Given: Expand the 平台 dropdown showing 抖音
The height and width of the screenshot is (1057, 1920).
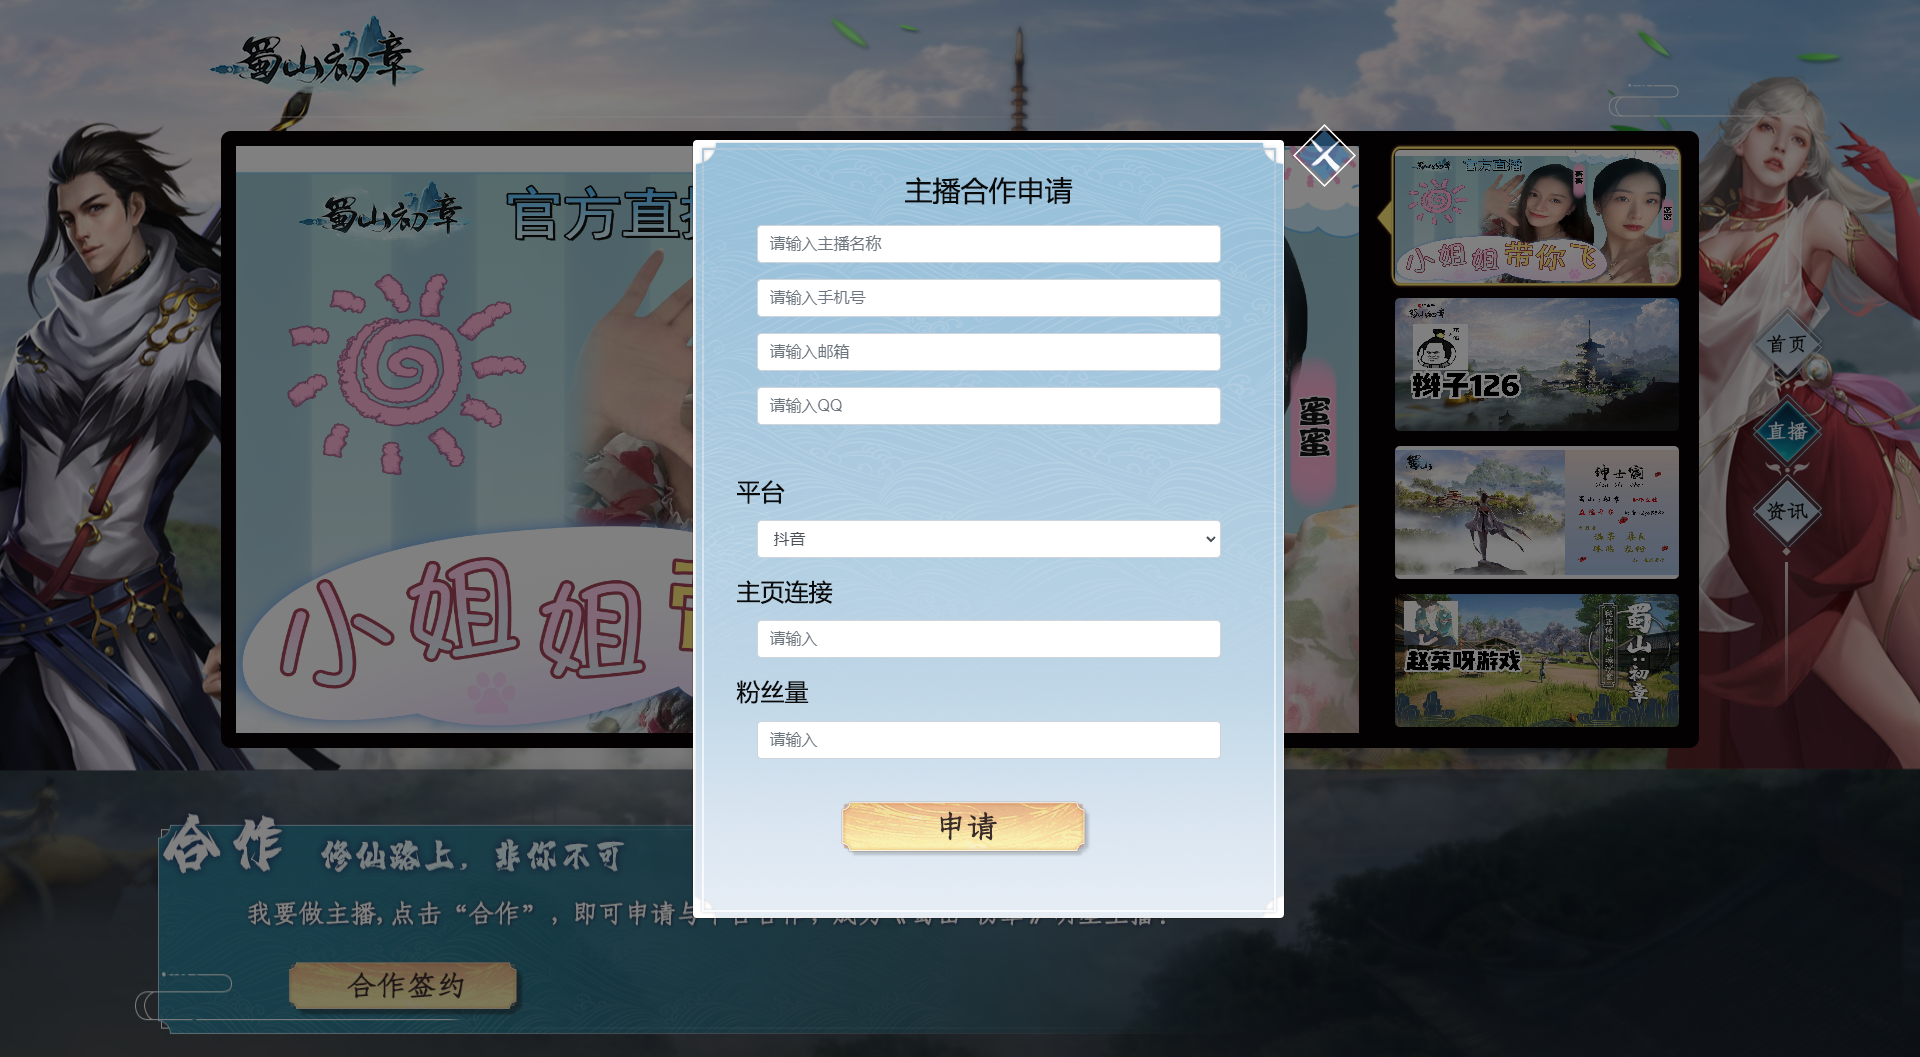Looking at the screenshot, I should pos(989,539).
